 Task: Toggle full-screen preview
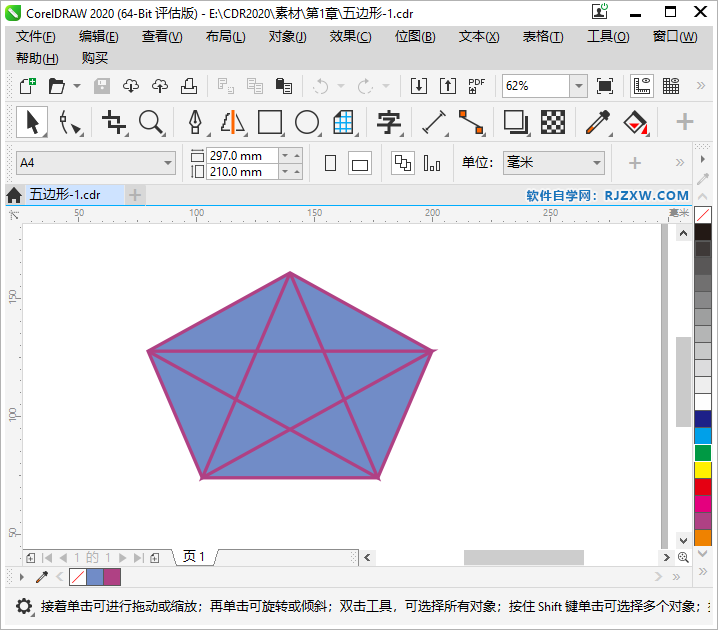[x=605, y=86]
